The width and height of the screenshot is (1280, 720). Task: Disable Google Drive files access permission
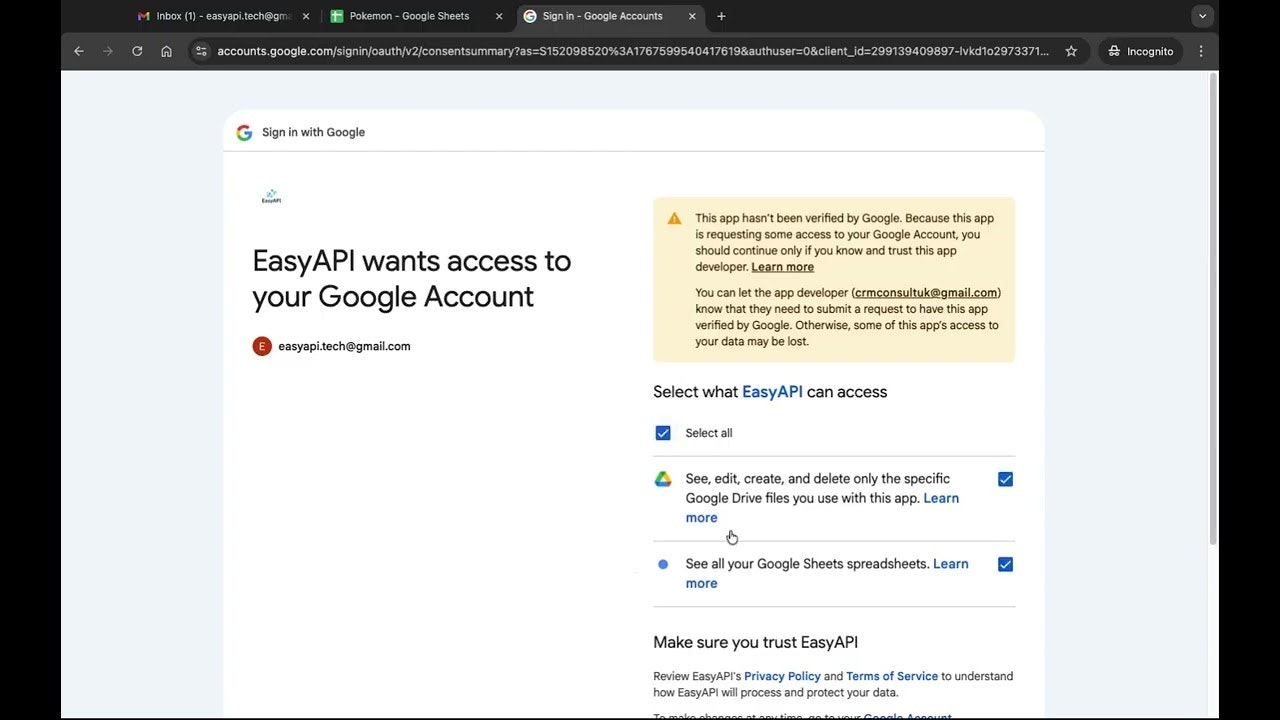(1005, 479)
